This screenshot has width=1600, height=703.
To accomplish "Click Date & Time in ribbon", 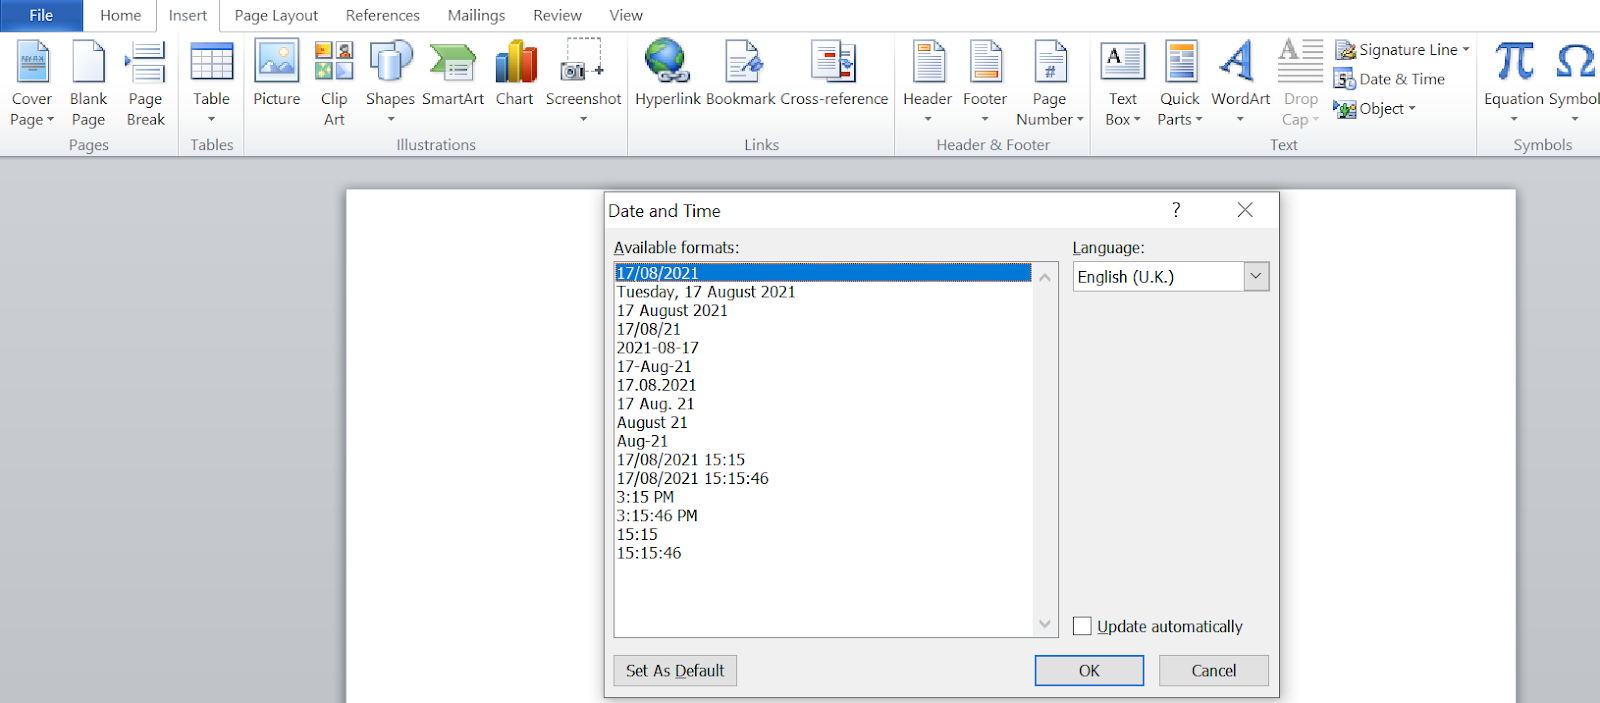I will pyautogui.click(x=1390, y=79).
